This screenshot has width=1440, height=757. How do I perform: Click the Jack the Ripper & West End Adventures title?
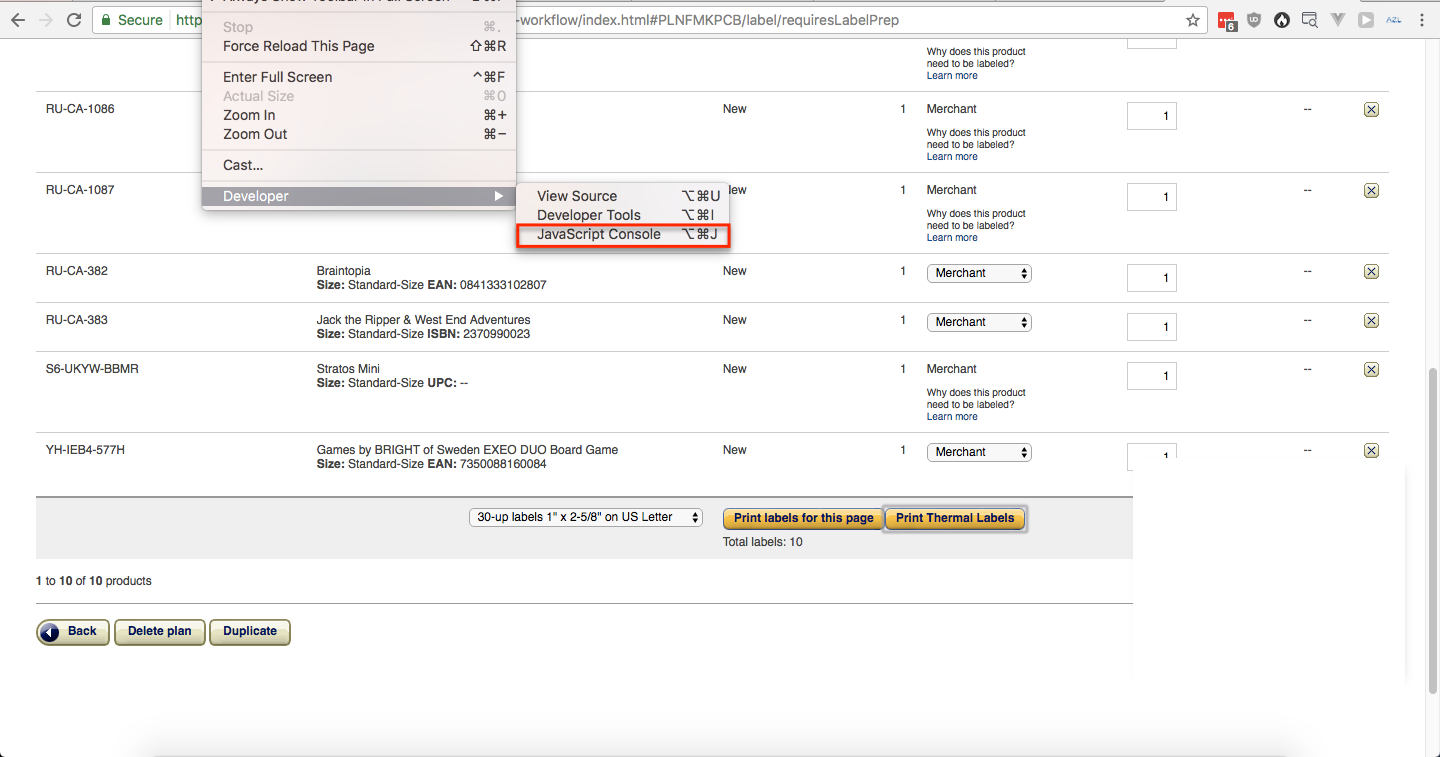click(424, 320)
